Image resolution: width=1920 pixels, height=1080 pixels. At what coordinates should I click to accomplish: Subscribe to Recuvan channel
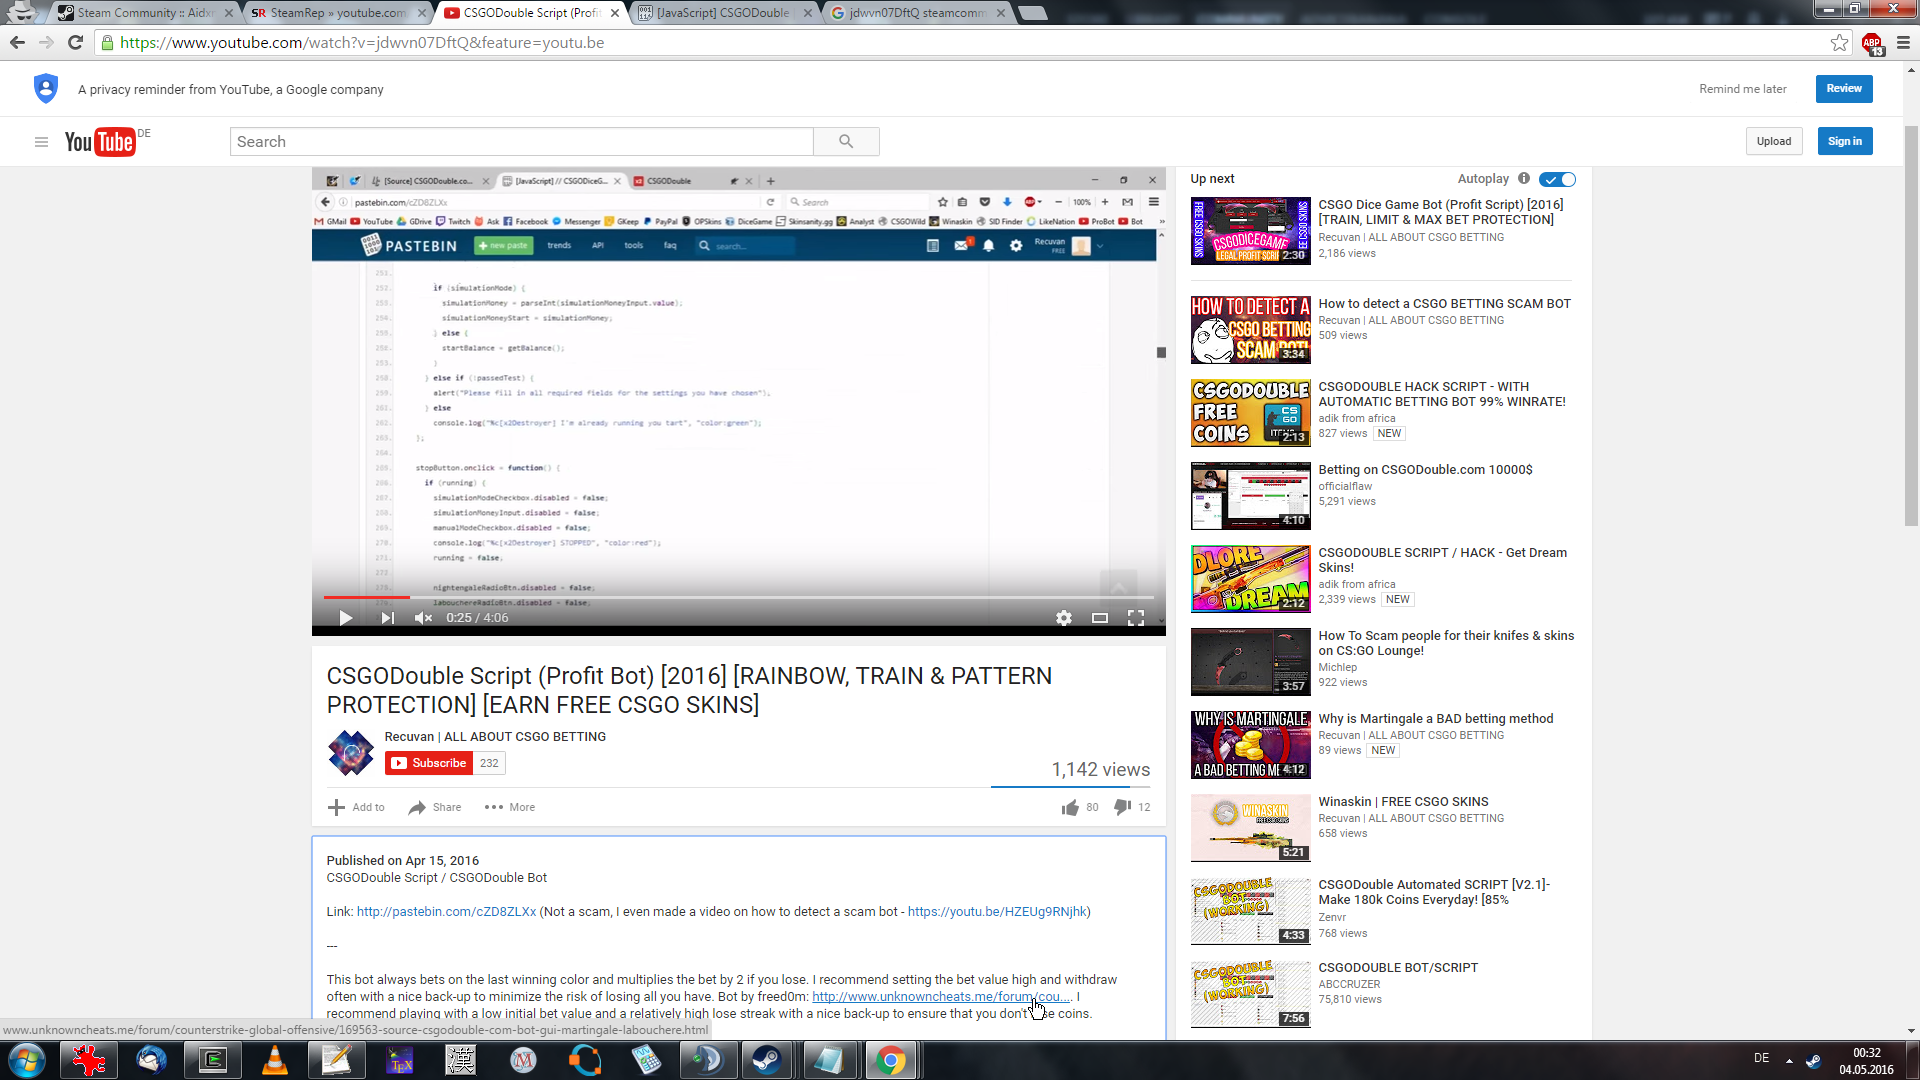(x=428, y=763)
